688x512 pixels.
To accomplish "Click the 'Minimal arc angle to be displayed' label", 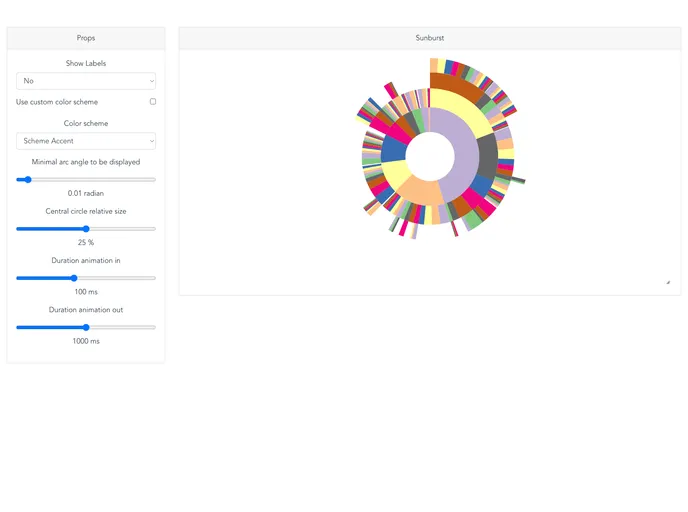I will pyautogui.click(x=86, y=162).
